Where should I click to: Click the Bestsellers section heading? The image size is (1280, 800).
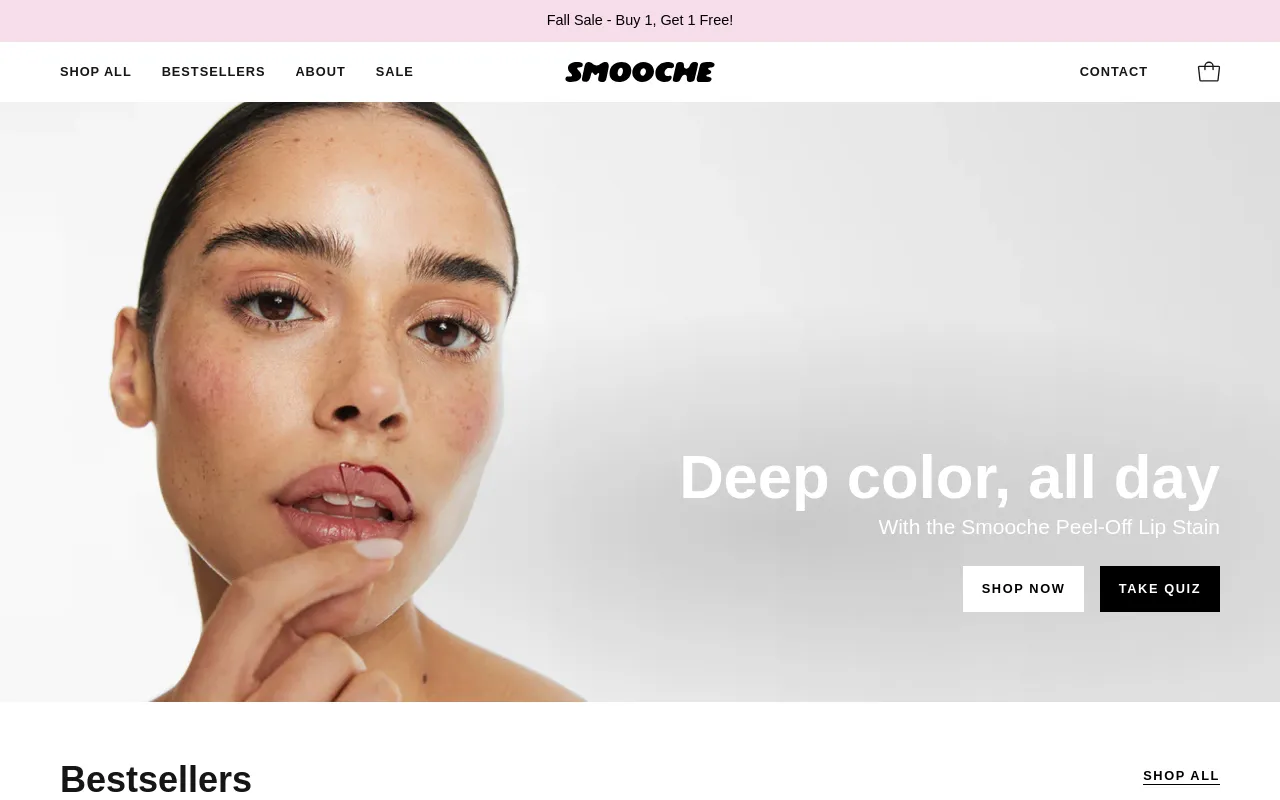[x=156, y=778]
